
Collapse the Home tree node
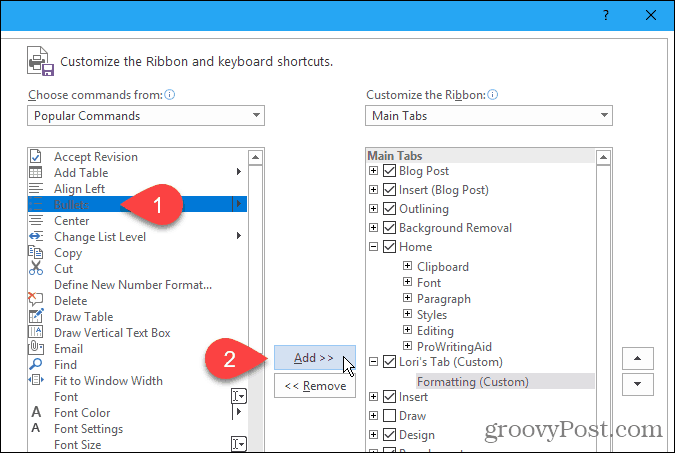373,246
